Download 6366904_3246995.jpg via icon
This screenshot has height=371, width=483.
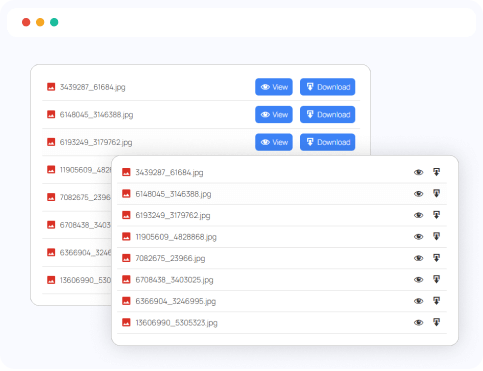point(436,301)
